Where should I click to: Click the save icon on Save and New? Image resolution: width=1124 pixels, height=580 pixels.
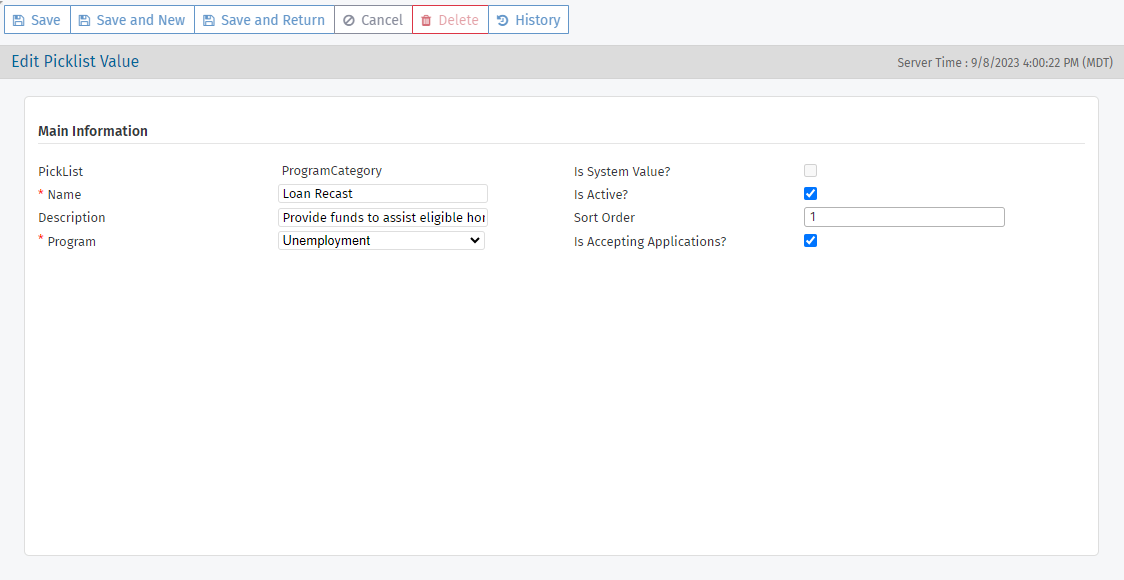tap(86, 19)
